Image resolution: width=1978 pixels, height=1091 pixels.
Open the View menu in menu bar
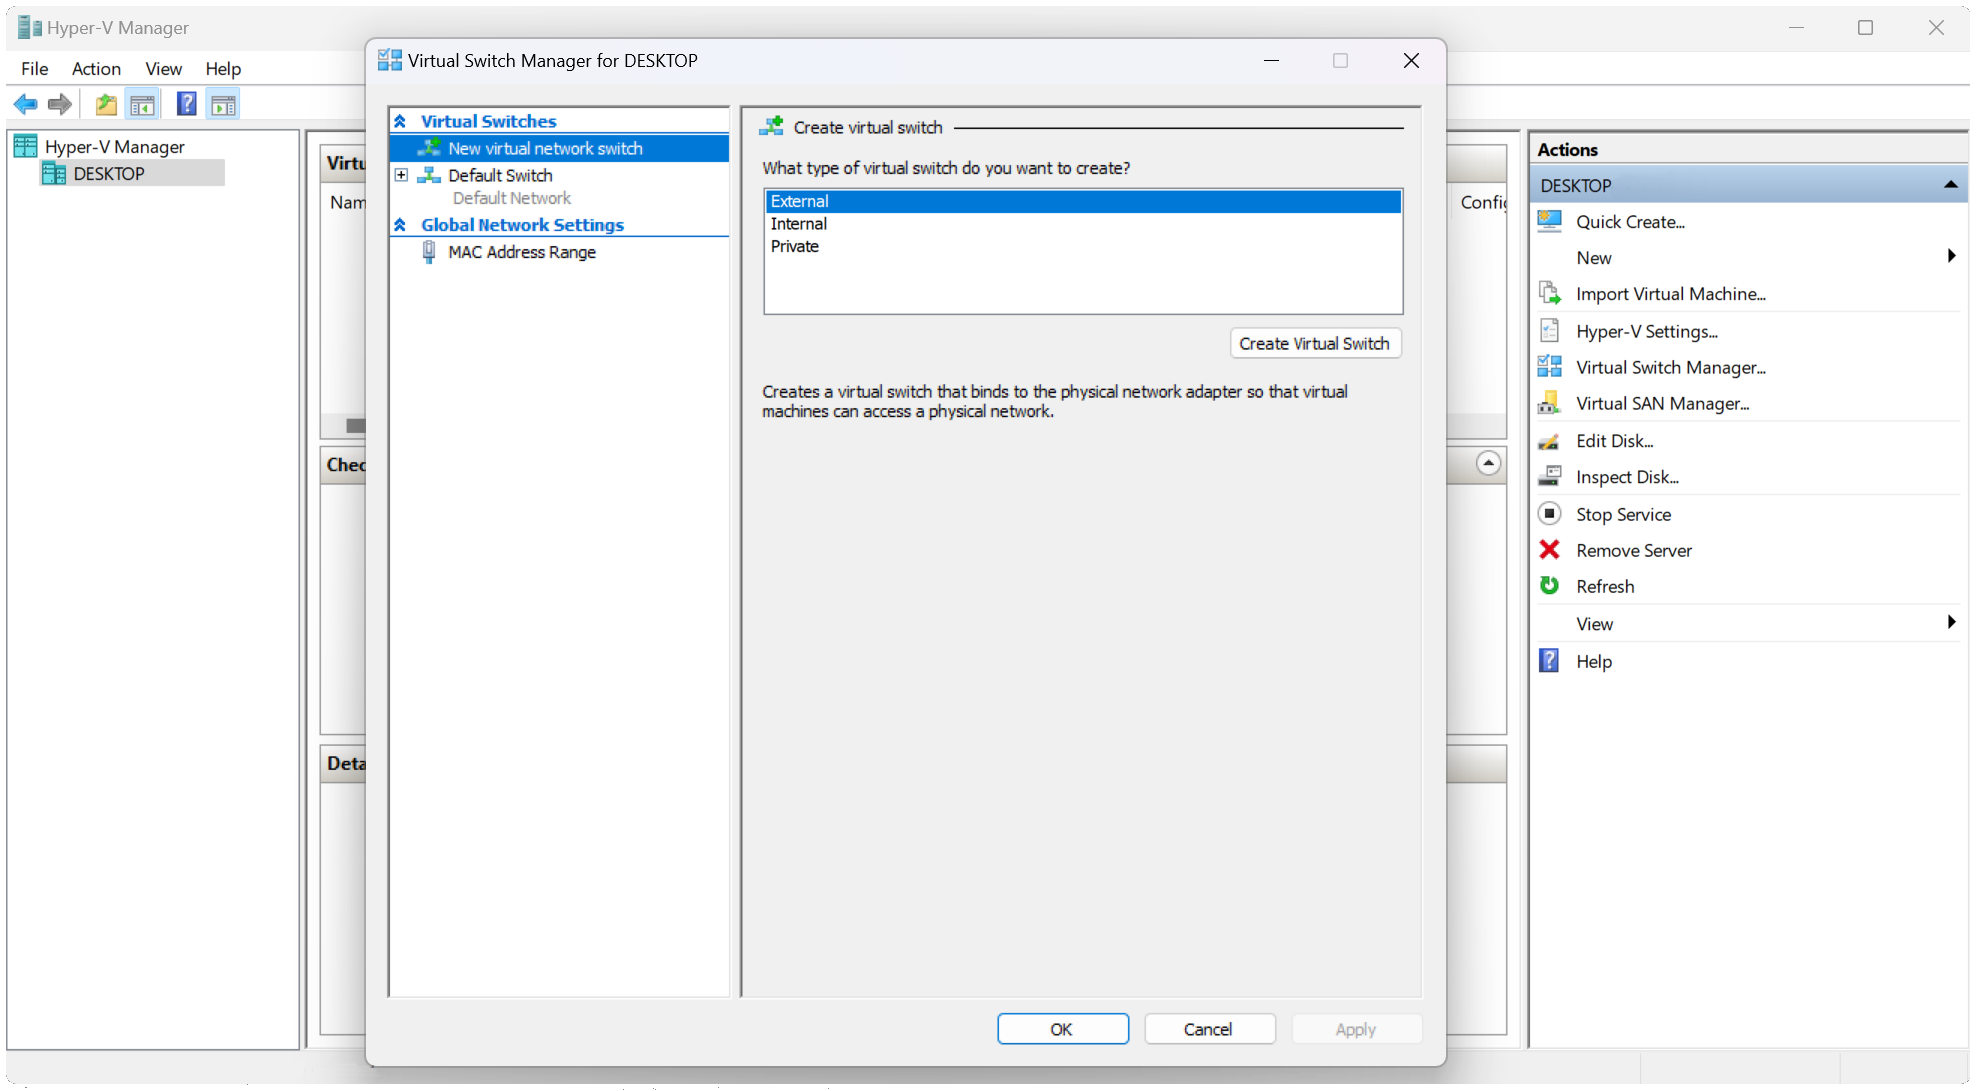(163, 69)
